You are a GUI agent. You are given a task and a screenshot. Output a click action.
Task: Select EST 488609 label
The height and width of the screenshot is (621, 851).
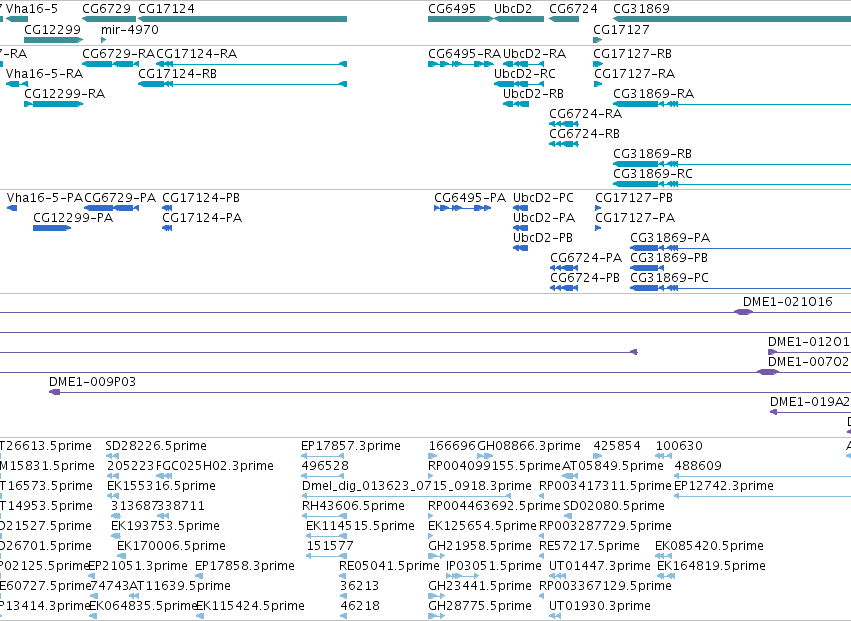[698, 466]
